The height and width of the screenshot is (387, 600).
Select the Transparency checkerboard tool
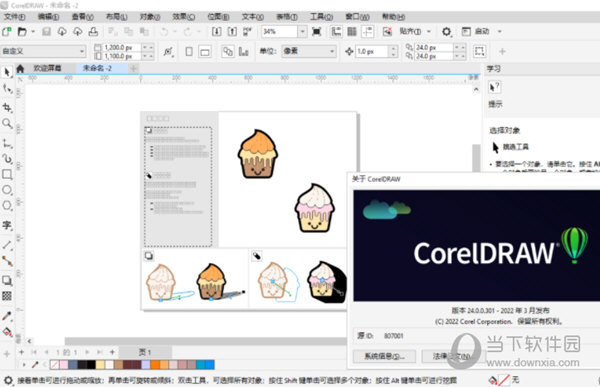point(7,296)
